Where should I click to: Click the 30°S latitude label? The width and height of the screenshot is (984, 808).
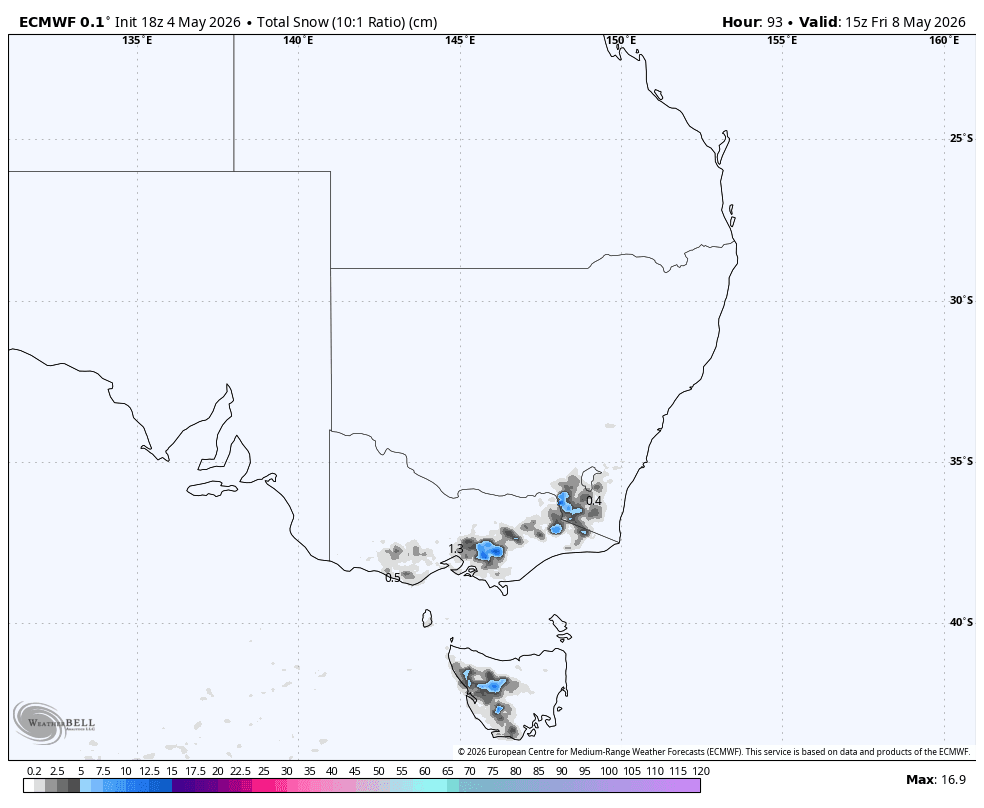coord(961,300)
